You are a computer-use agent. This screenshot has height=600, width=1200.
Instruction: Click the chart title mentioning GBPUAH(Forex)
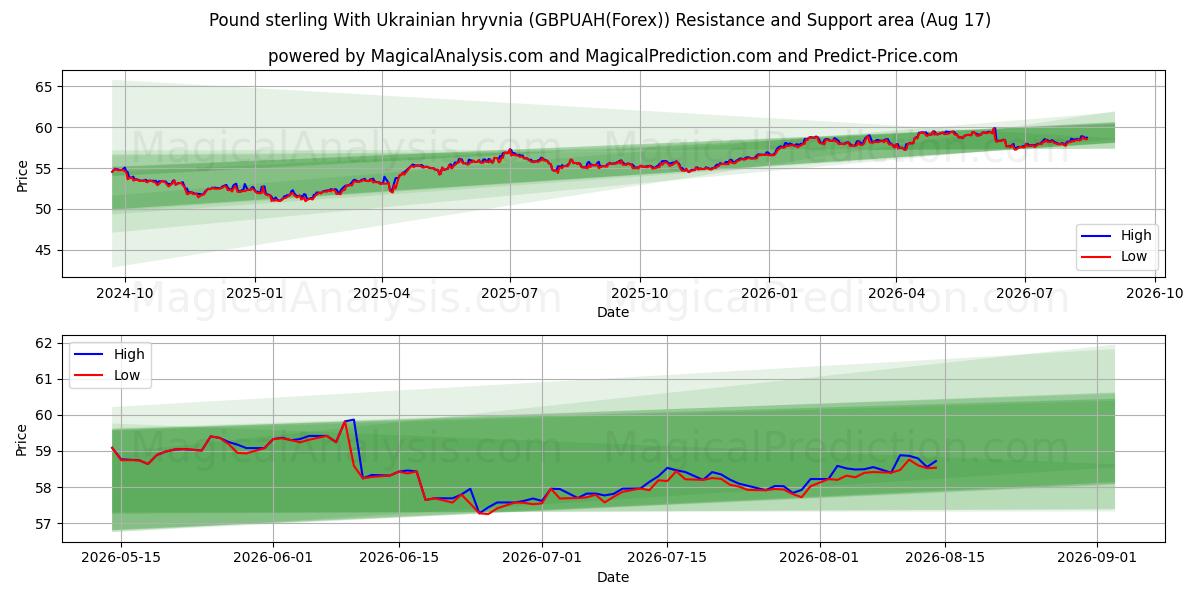tap(600, 20)
